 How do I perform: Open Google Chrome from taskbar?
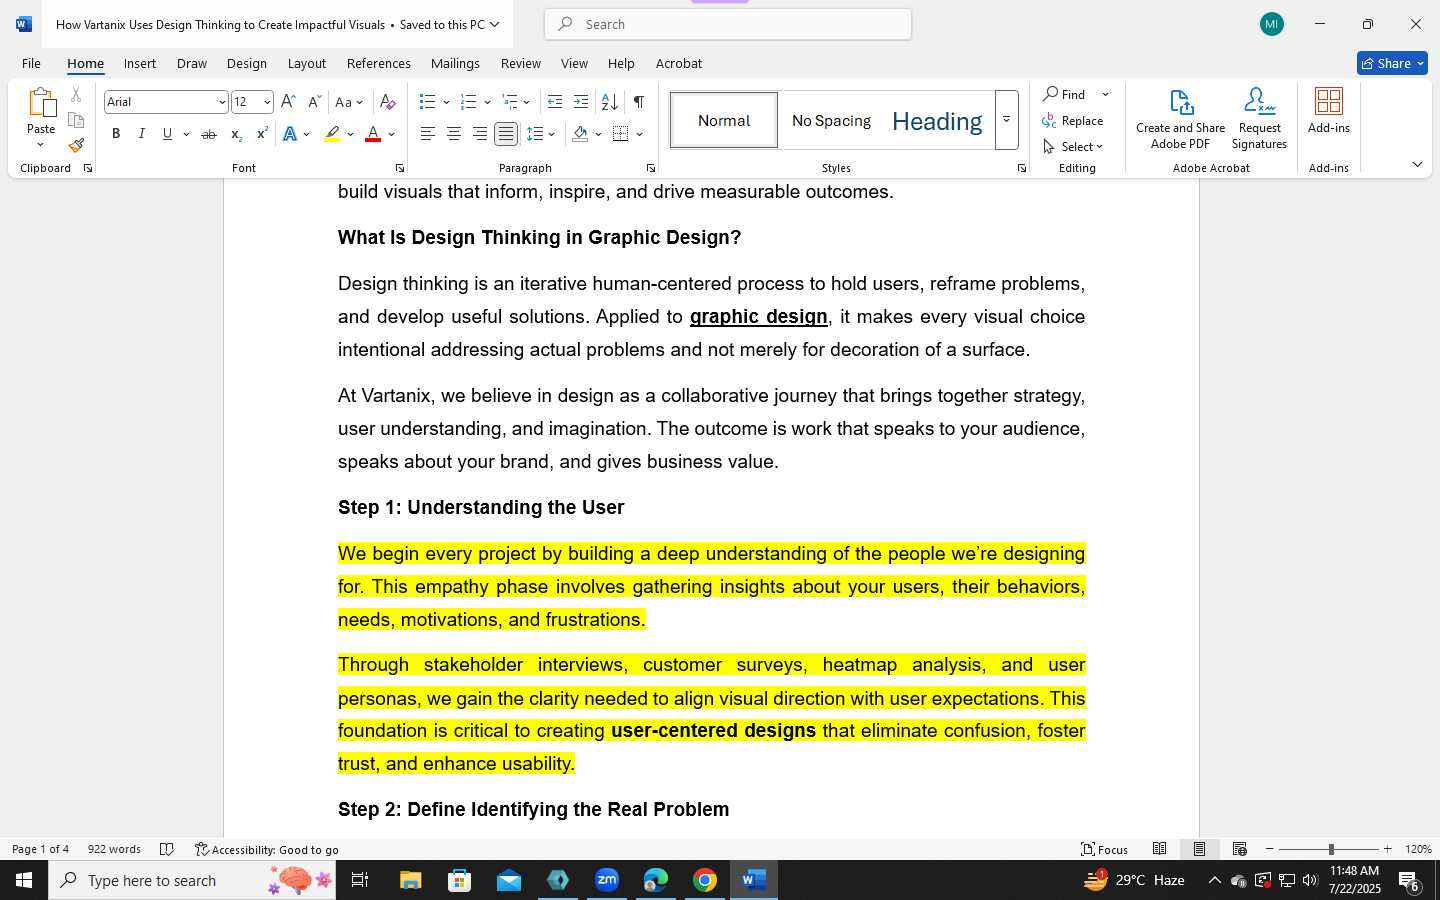[x=705, y=880]
